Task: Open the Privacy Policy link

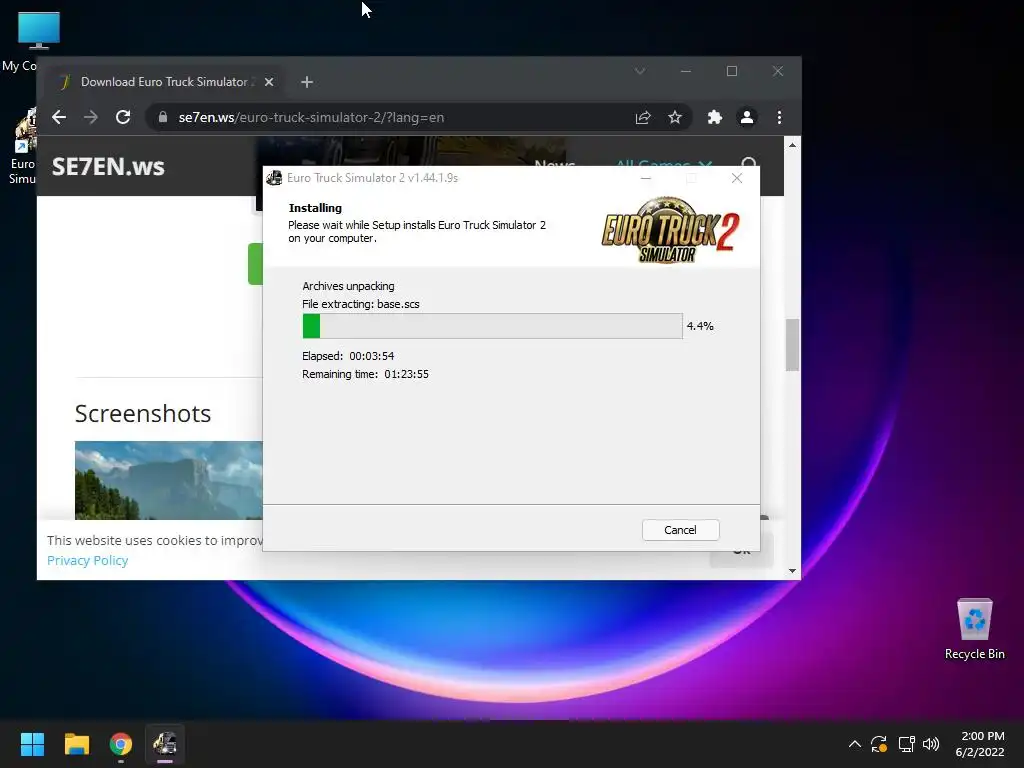Action: [x=88, y=560]
